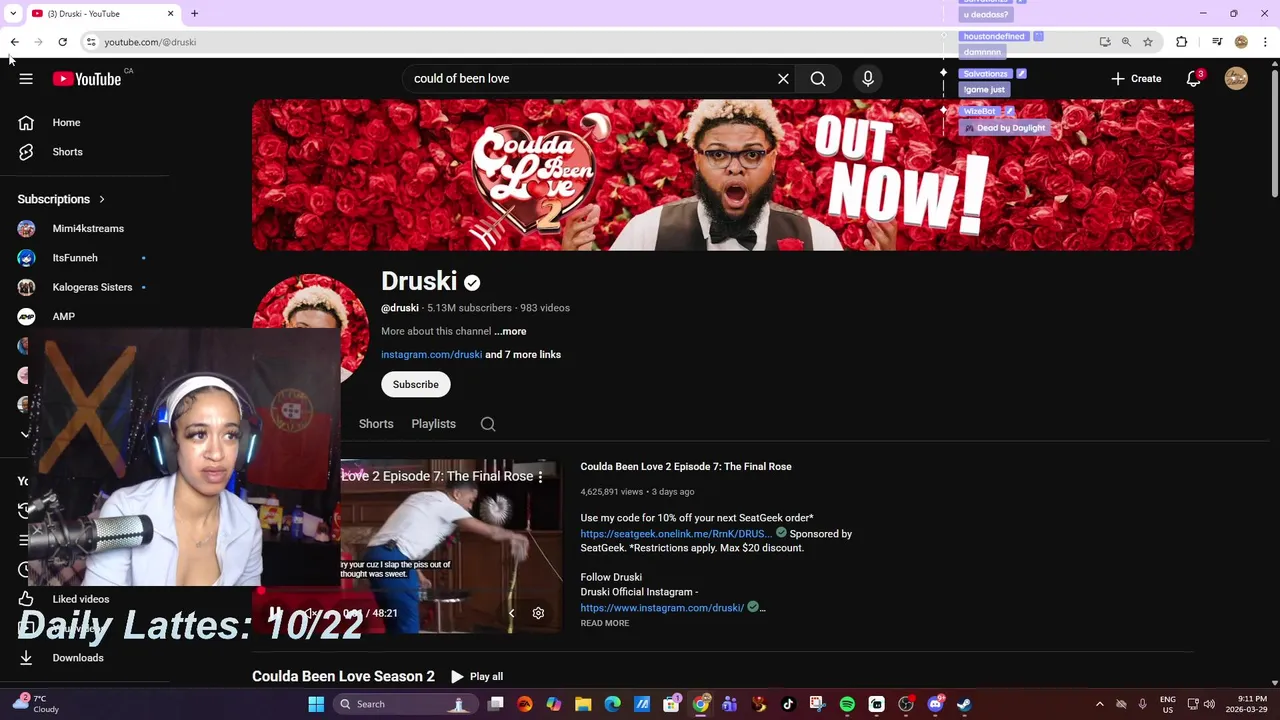Viewport: 1280px width, 720px height.
Task: Open the instagram.com/druski link
Action: (431, 355)
